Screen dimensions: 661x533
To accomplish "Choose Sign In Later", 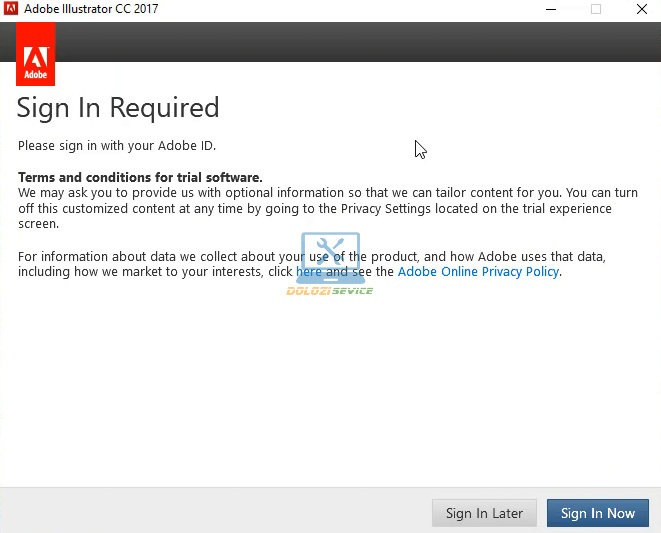I will click(484, 513).
